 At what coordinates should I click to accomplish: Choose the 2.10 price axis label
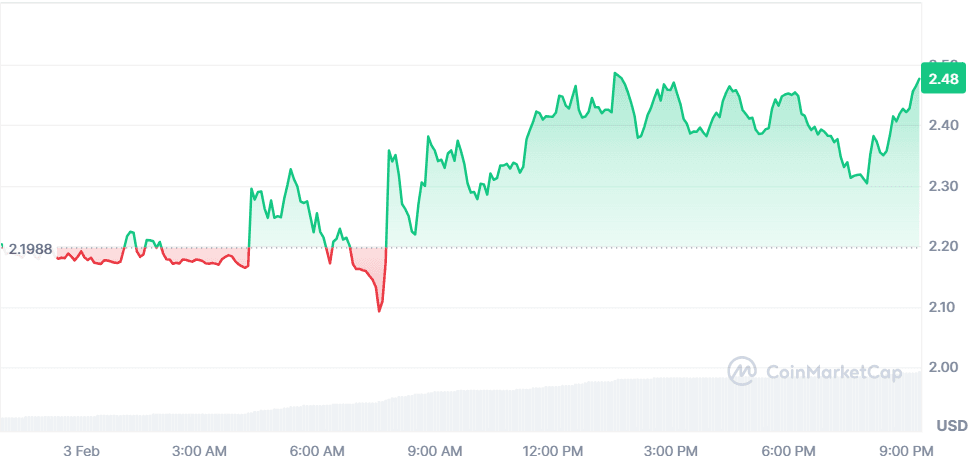click(x=943, y=307)
